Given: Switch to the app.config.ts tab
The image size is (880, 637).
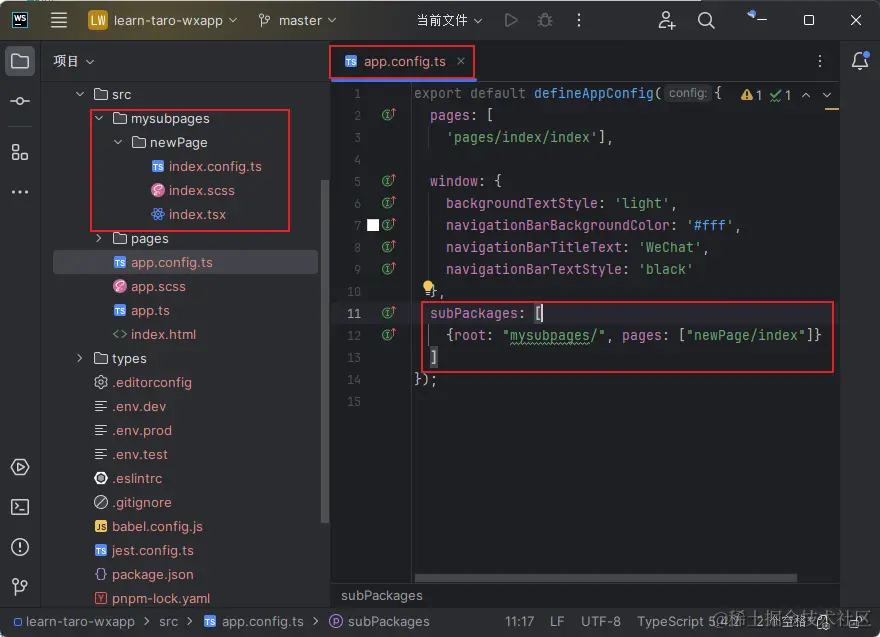Looking at the screenshot, I should [x=404, y=62].
